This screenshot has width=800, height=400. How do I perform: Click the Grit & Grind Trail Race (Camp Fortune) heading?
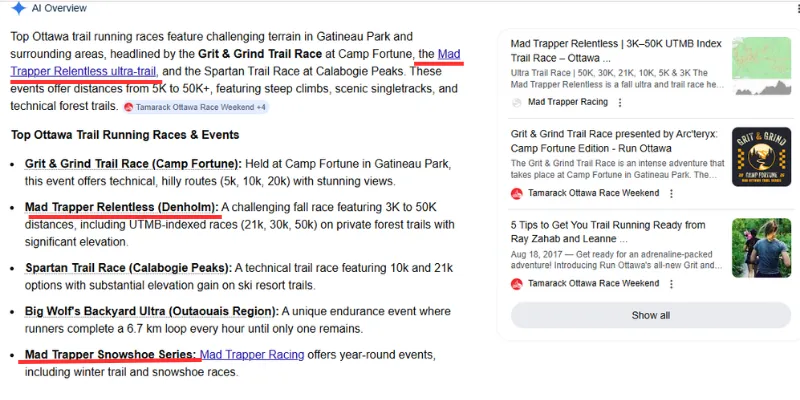[x=133, y=164]
